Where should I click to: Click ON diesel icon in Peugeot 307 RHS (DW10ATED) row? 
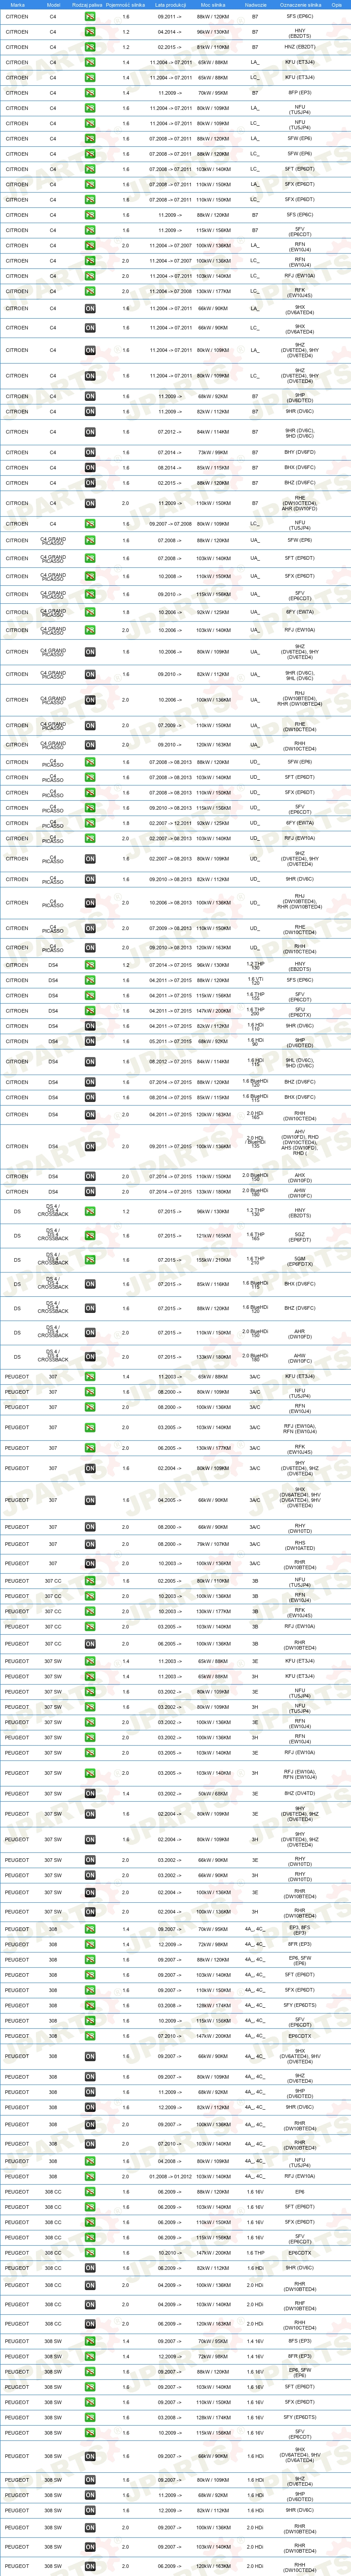(x=90, y=1544)
